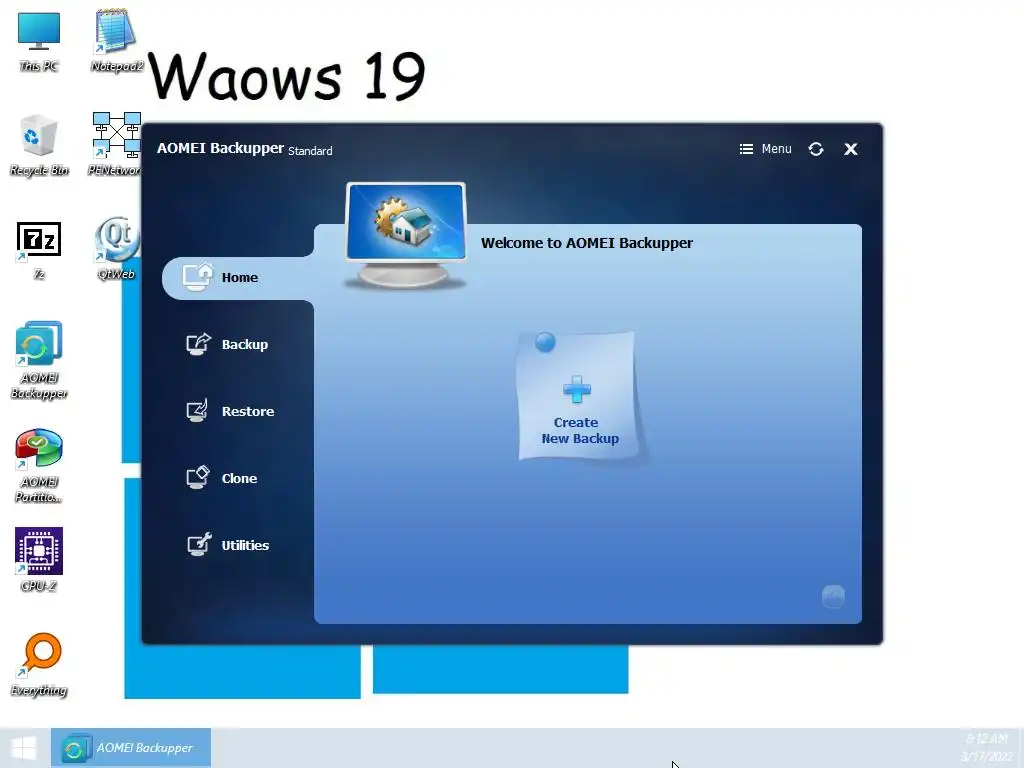Click the faint icon at bottom-right of panel

(x=833, y=596)
